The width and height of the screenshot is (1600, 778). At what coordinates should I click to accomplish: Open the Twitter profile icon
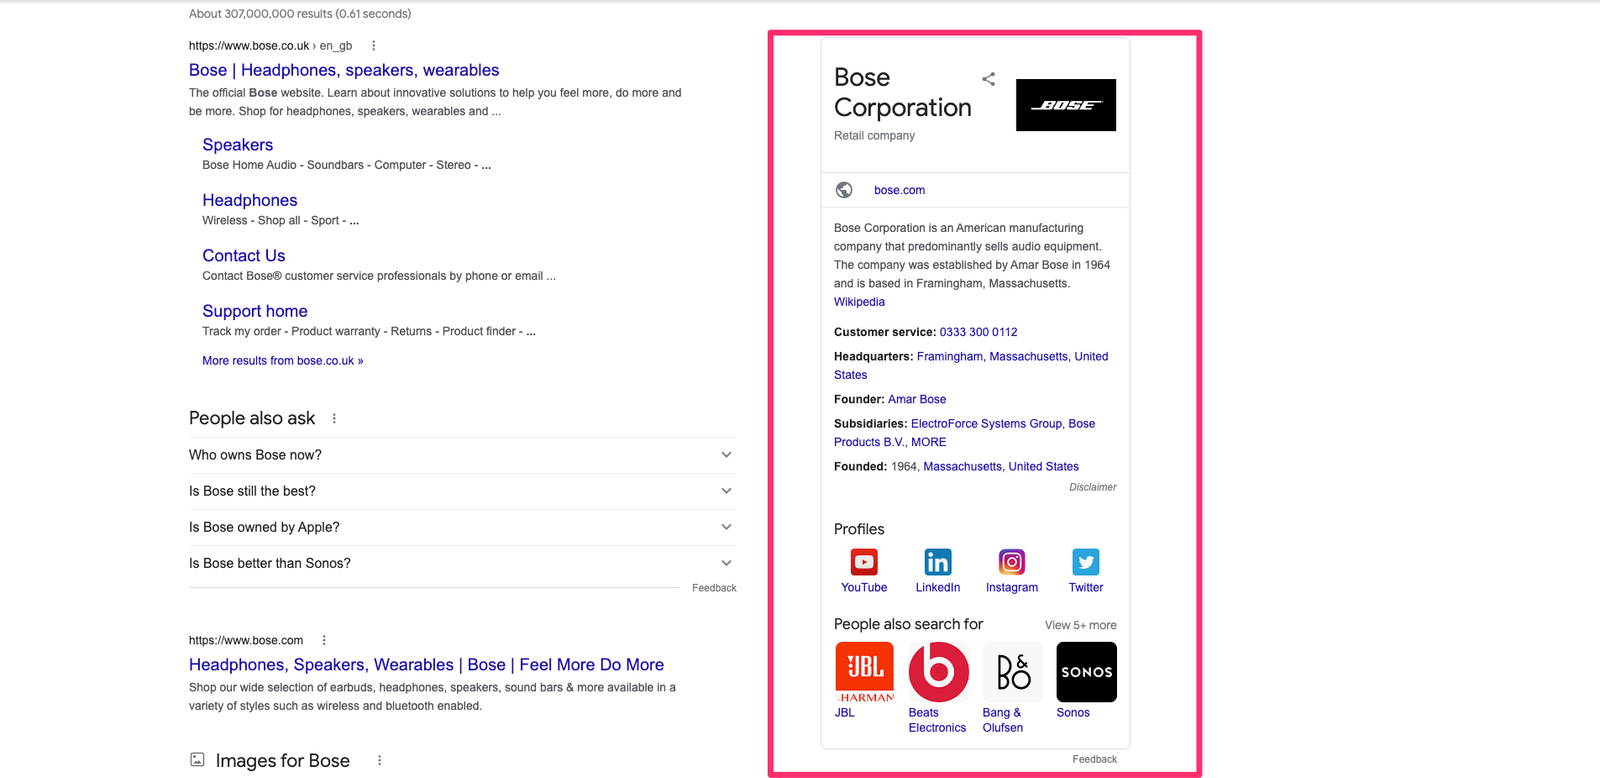click(x=1086, y=562)
